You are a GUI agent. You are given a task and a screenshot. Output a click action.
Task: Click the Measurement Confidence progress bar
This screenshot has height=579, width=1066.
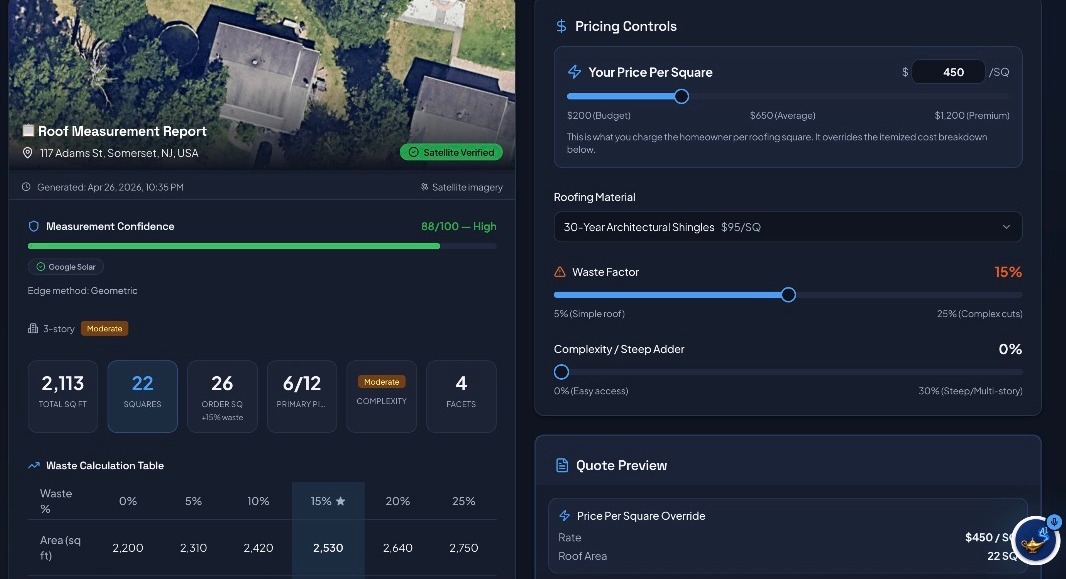(x=262, y=246)
